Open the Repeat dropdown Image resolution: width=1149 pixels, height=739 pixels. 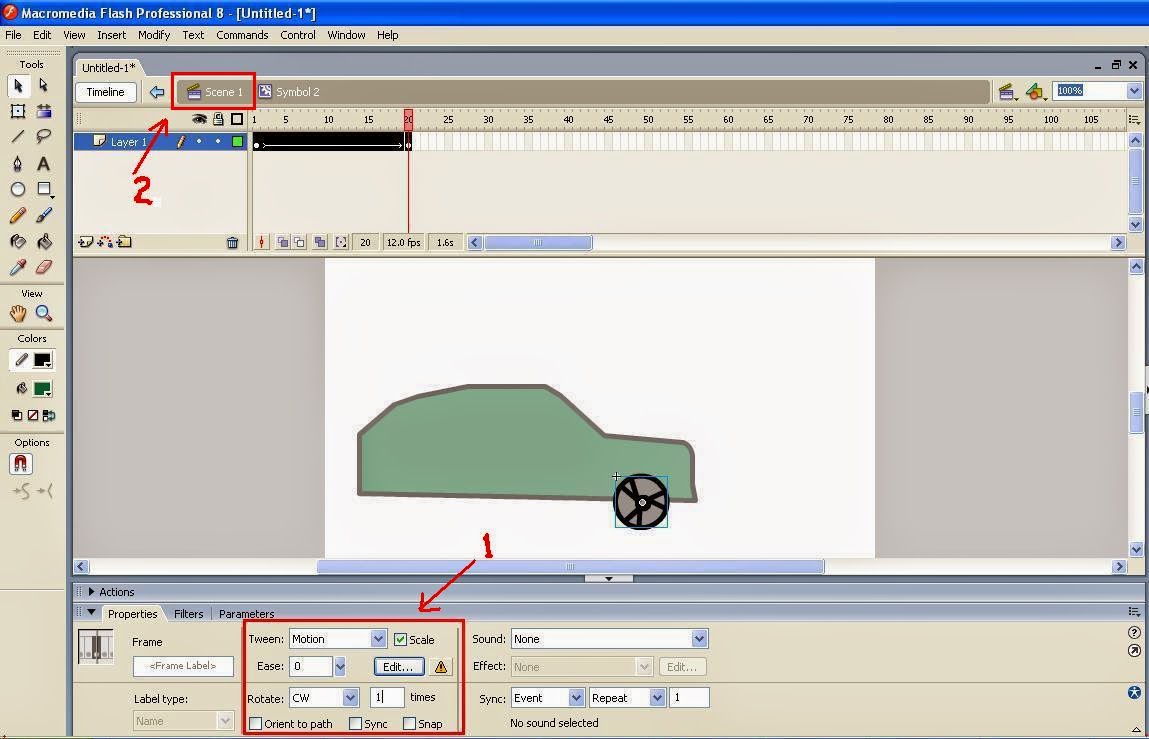click(x=657, y=698)
